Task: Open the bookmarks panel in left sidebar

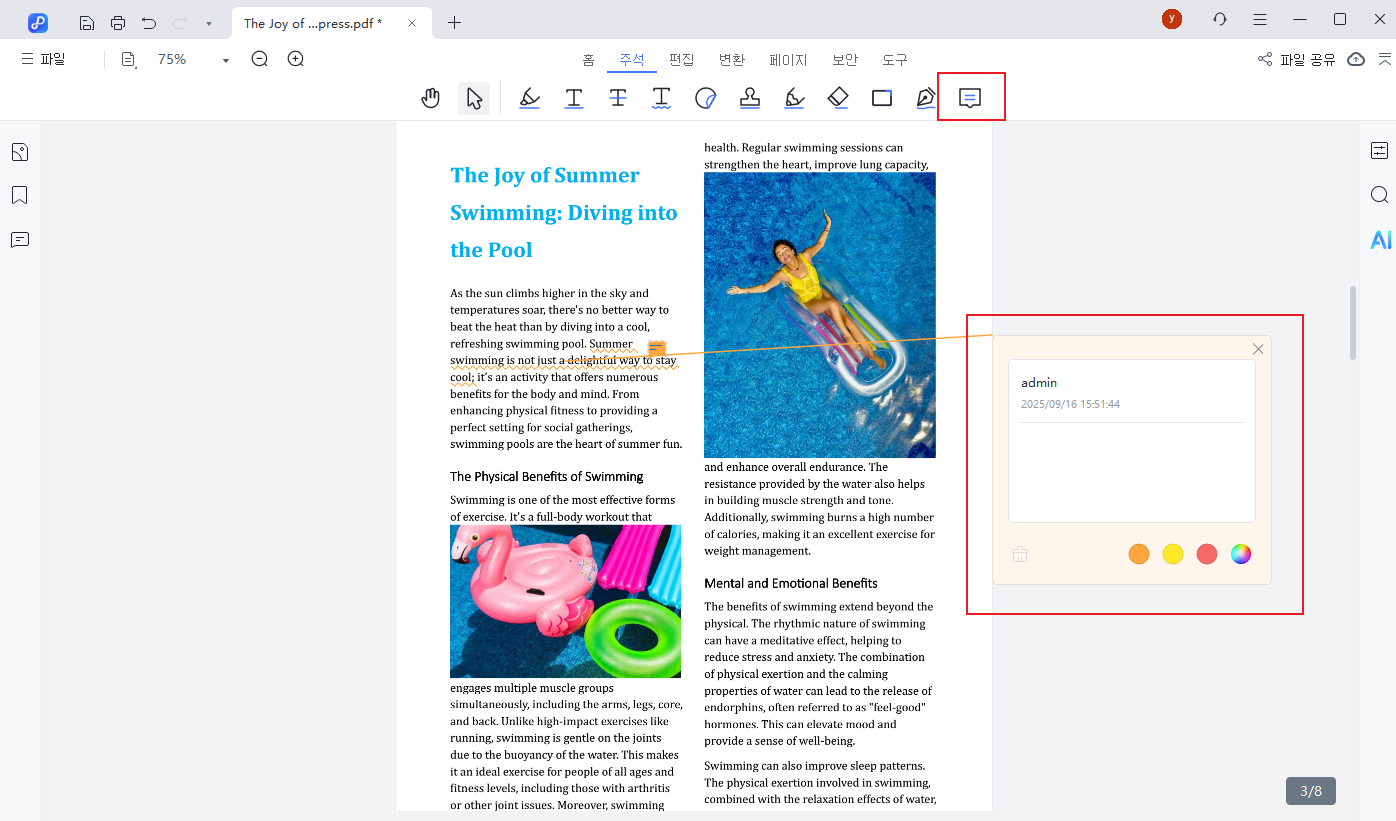Action: point(20,195)
